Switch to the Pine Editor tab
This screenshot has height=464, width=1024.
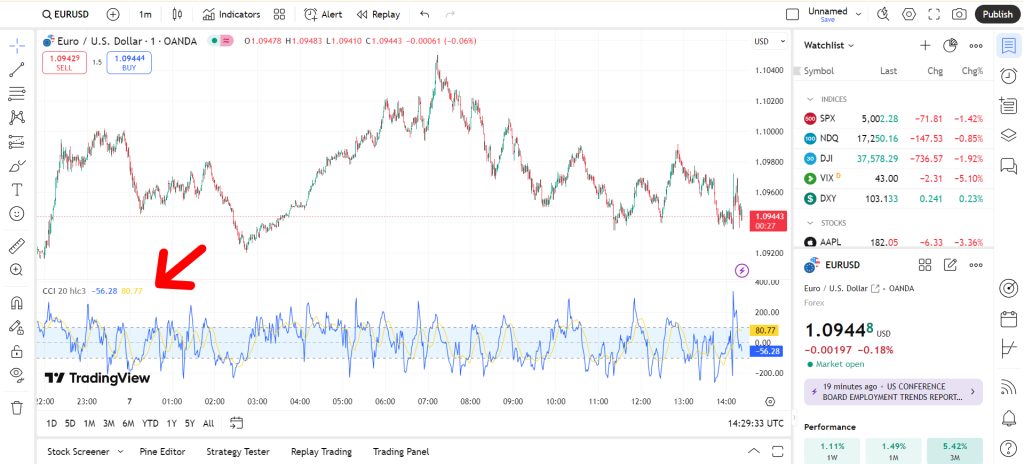click(x=162, y=452)
